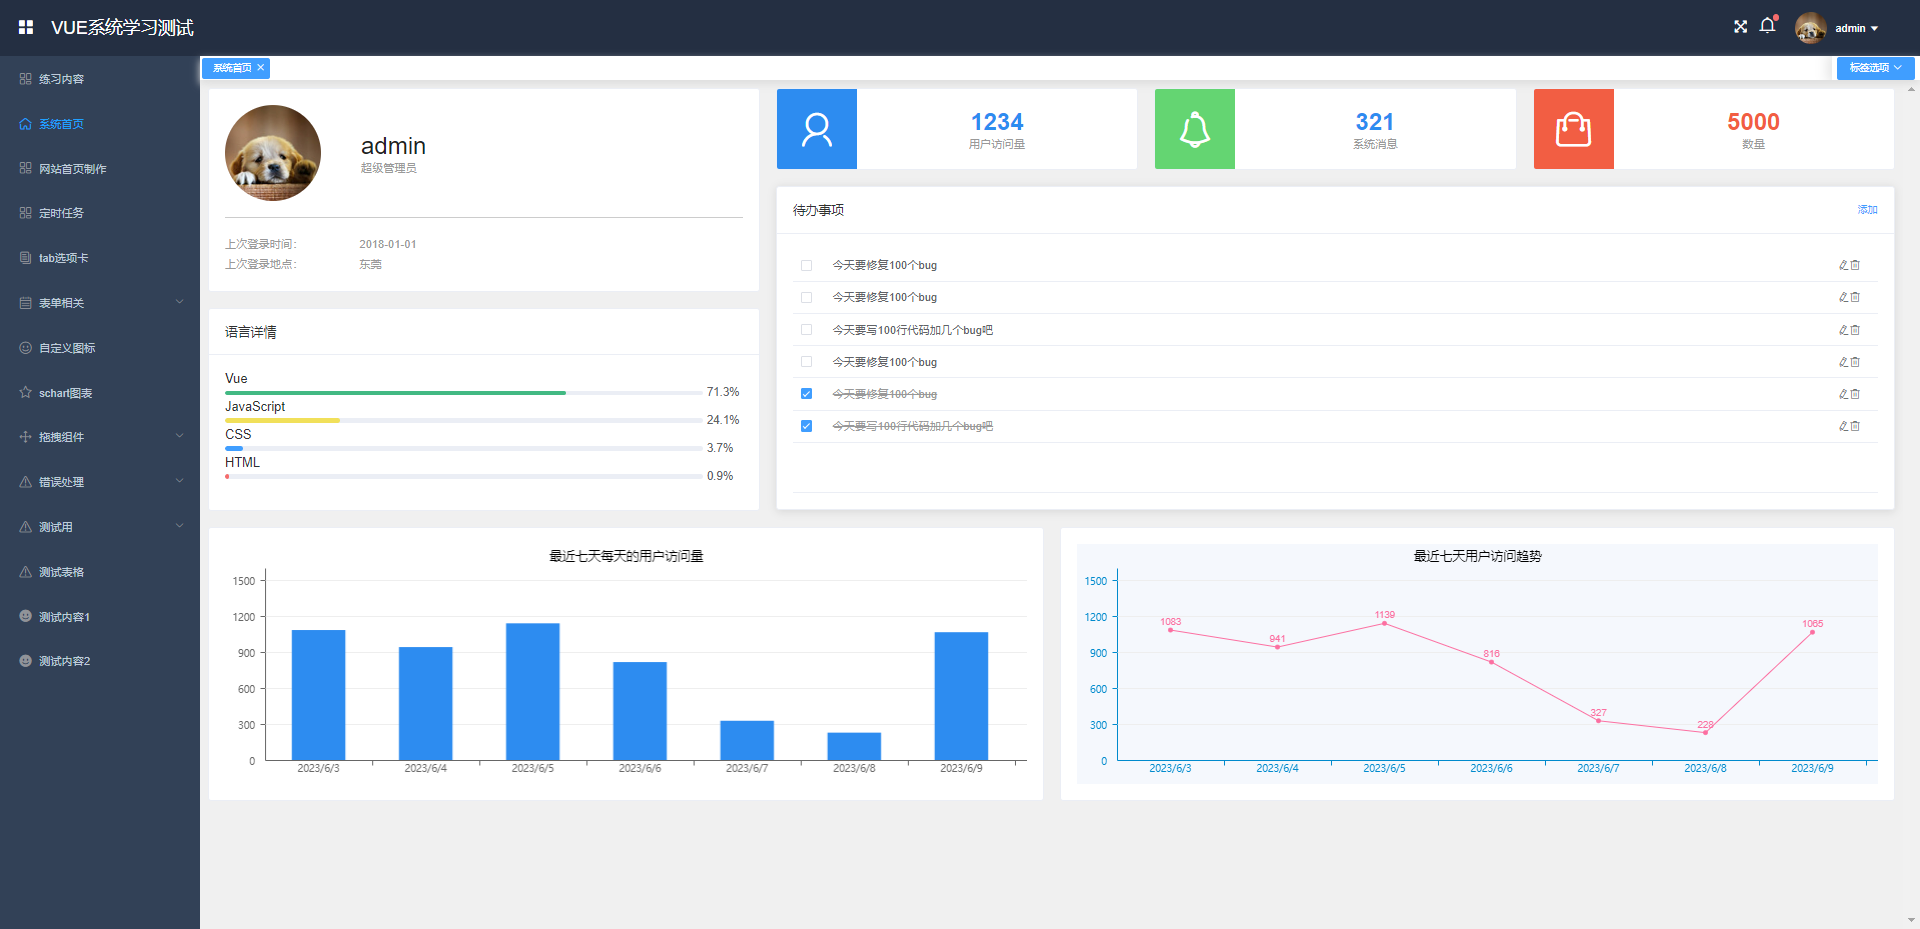
Task: Close the 系统首页 tab with its x
Action: point(261,68)
